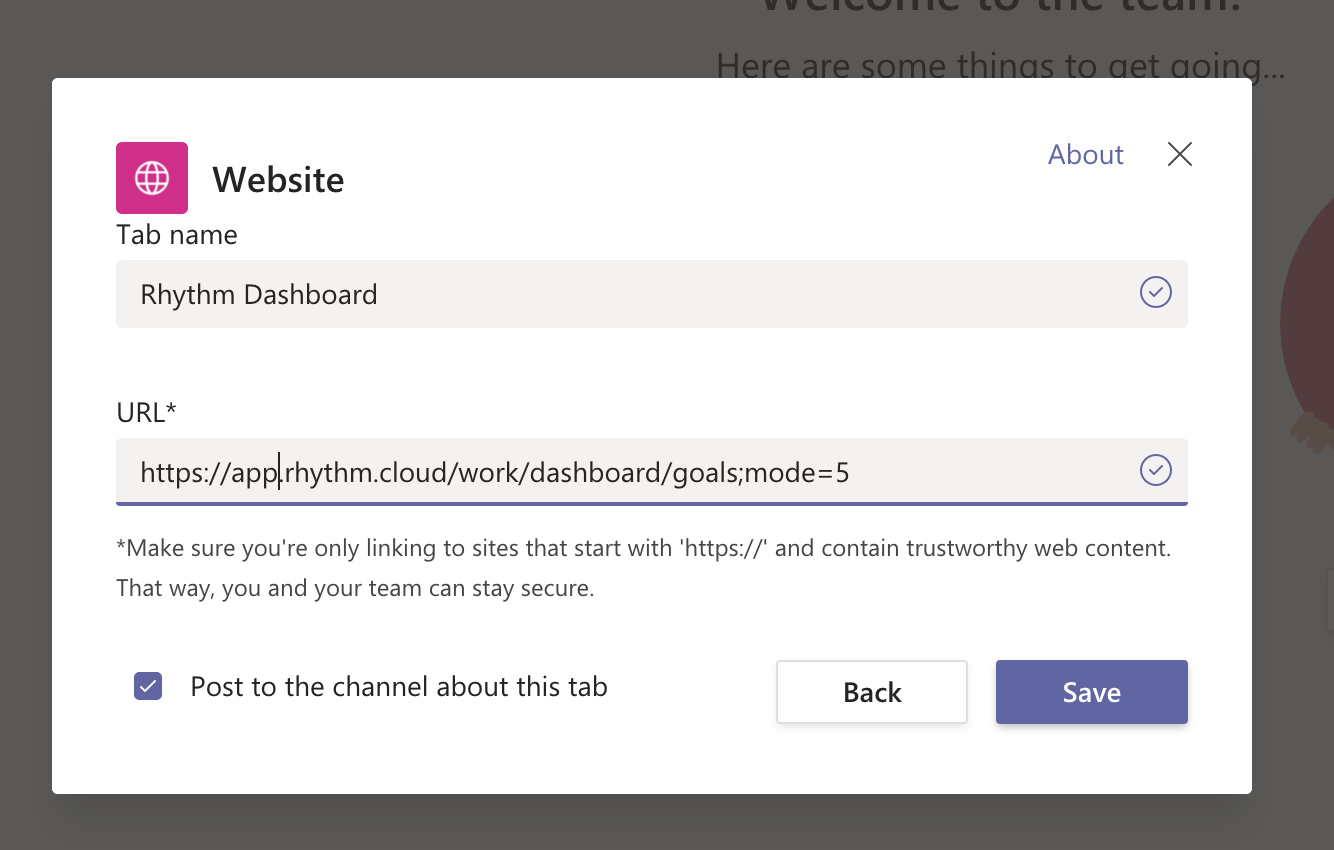
Task: Click the pink Website globe icon
Action: click(x=152, y=178)
